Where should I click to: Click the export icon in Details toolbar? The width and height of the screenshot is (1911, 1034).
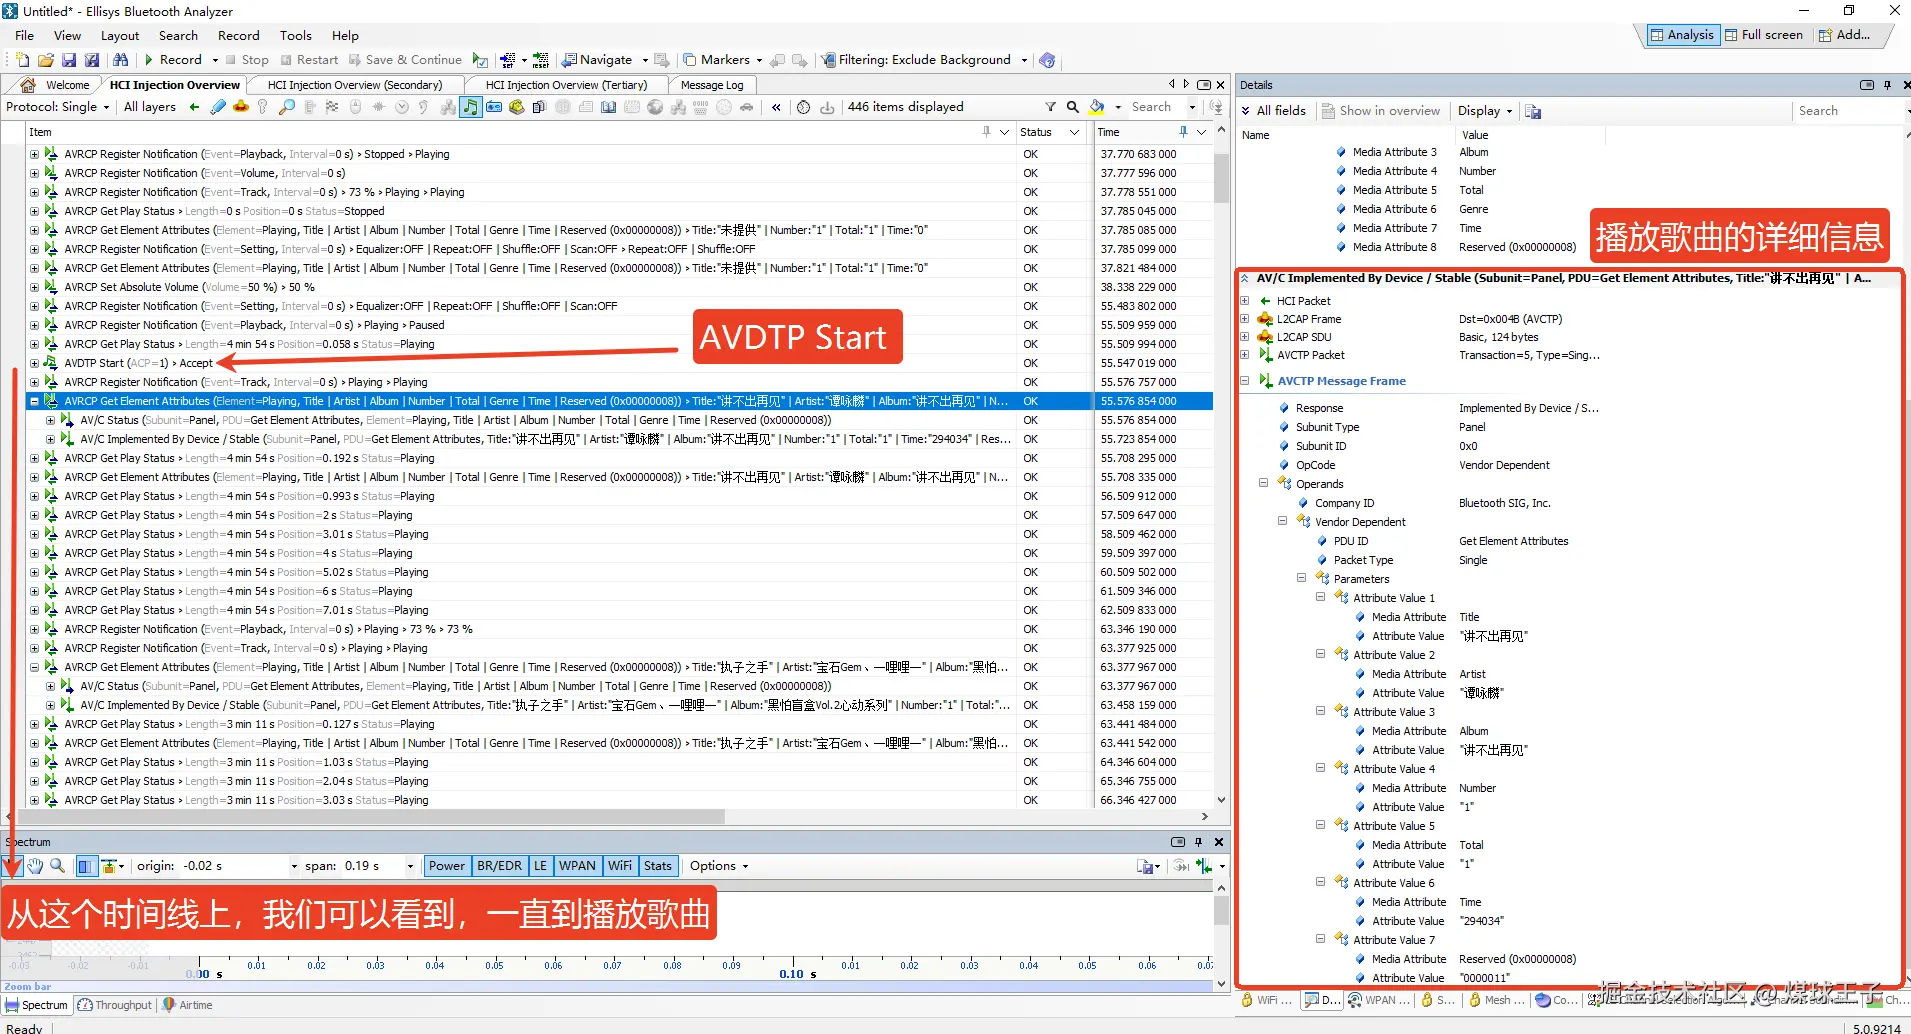tap(1533, 111)
